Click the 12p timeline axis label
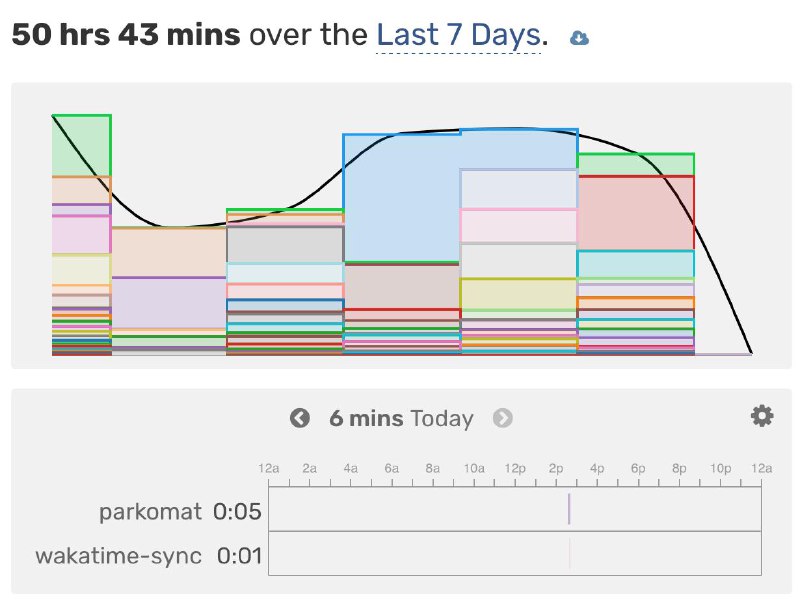800x604 pixels. [x=515, y=467]
